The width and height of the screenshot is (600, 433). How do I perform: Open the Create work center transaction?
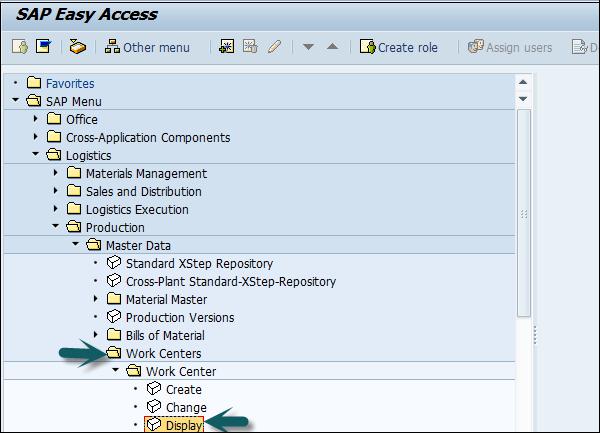pos(183,389)
